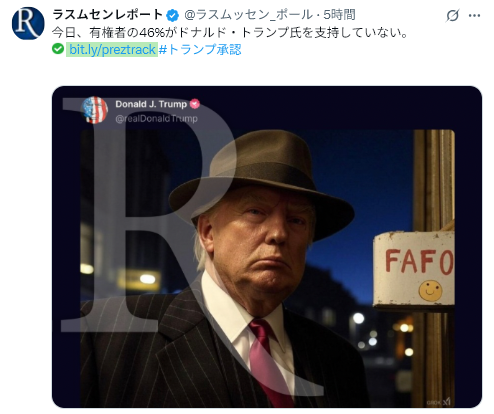
Task: Click the flag-painted avatar inside the image
Action: click(x=95, y=110)
